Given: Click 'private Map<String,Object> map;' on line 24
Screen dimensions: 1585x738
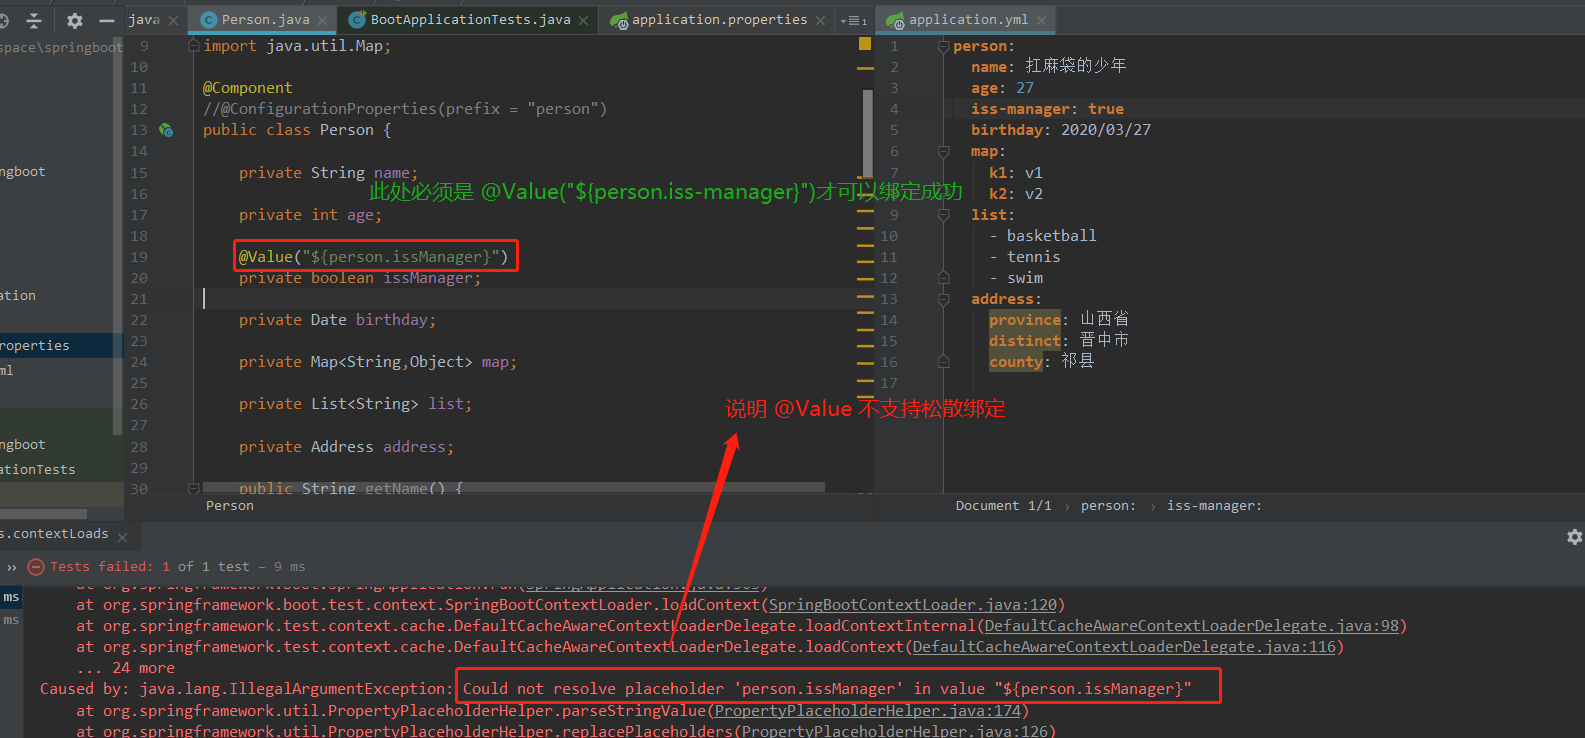Looking at the screenshot, I should click(378, 362).
